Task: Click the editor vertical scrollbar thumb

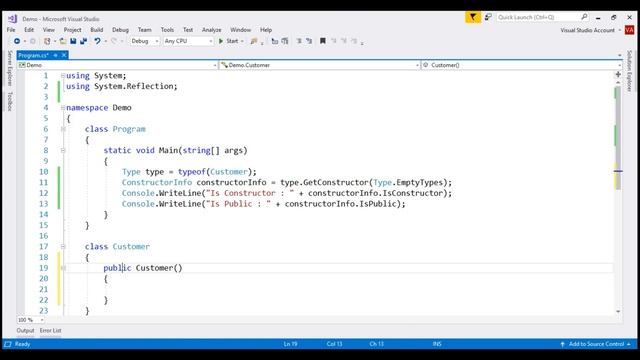Action: (x=618, y=138)
